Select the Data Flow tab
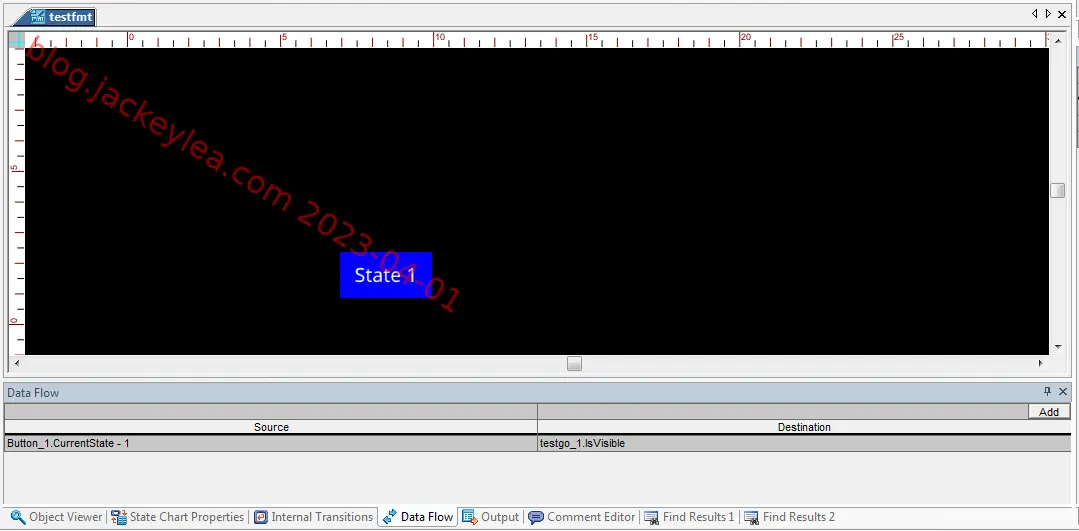 418,517
